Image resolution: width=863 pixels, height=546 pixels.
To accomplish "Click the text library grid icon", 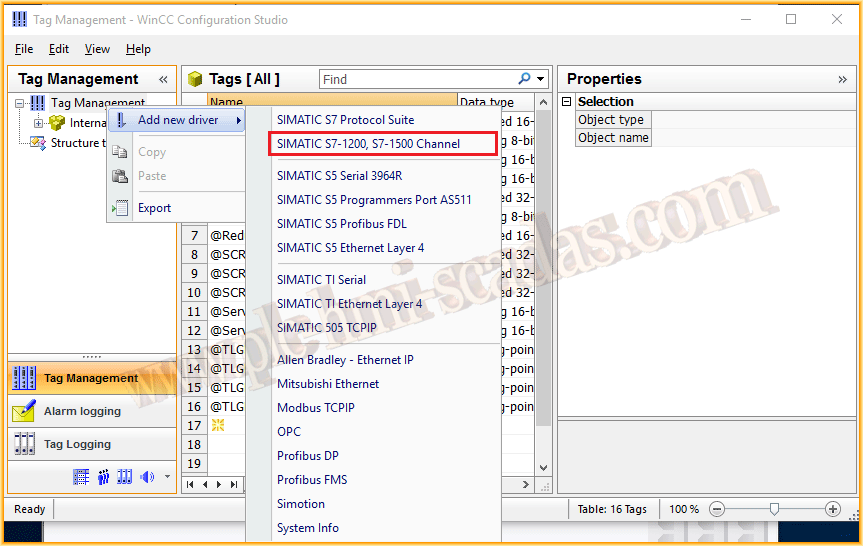I will 81,477.
